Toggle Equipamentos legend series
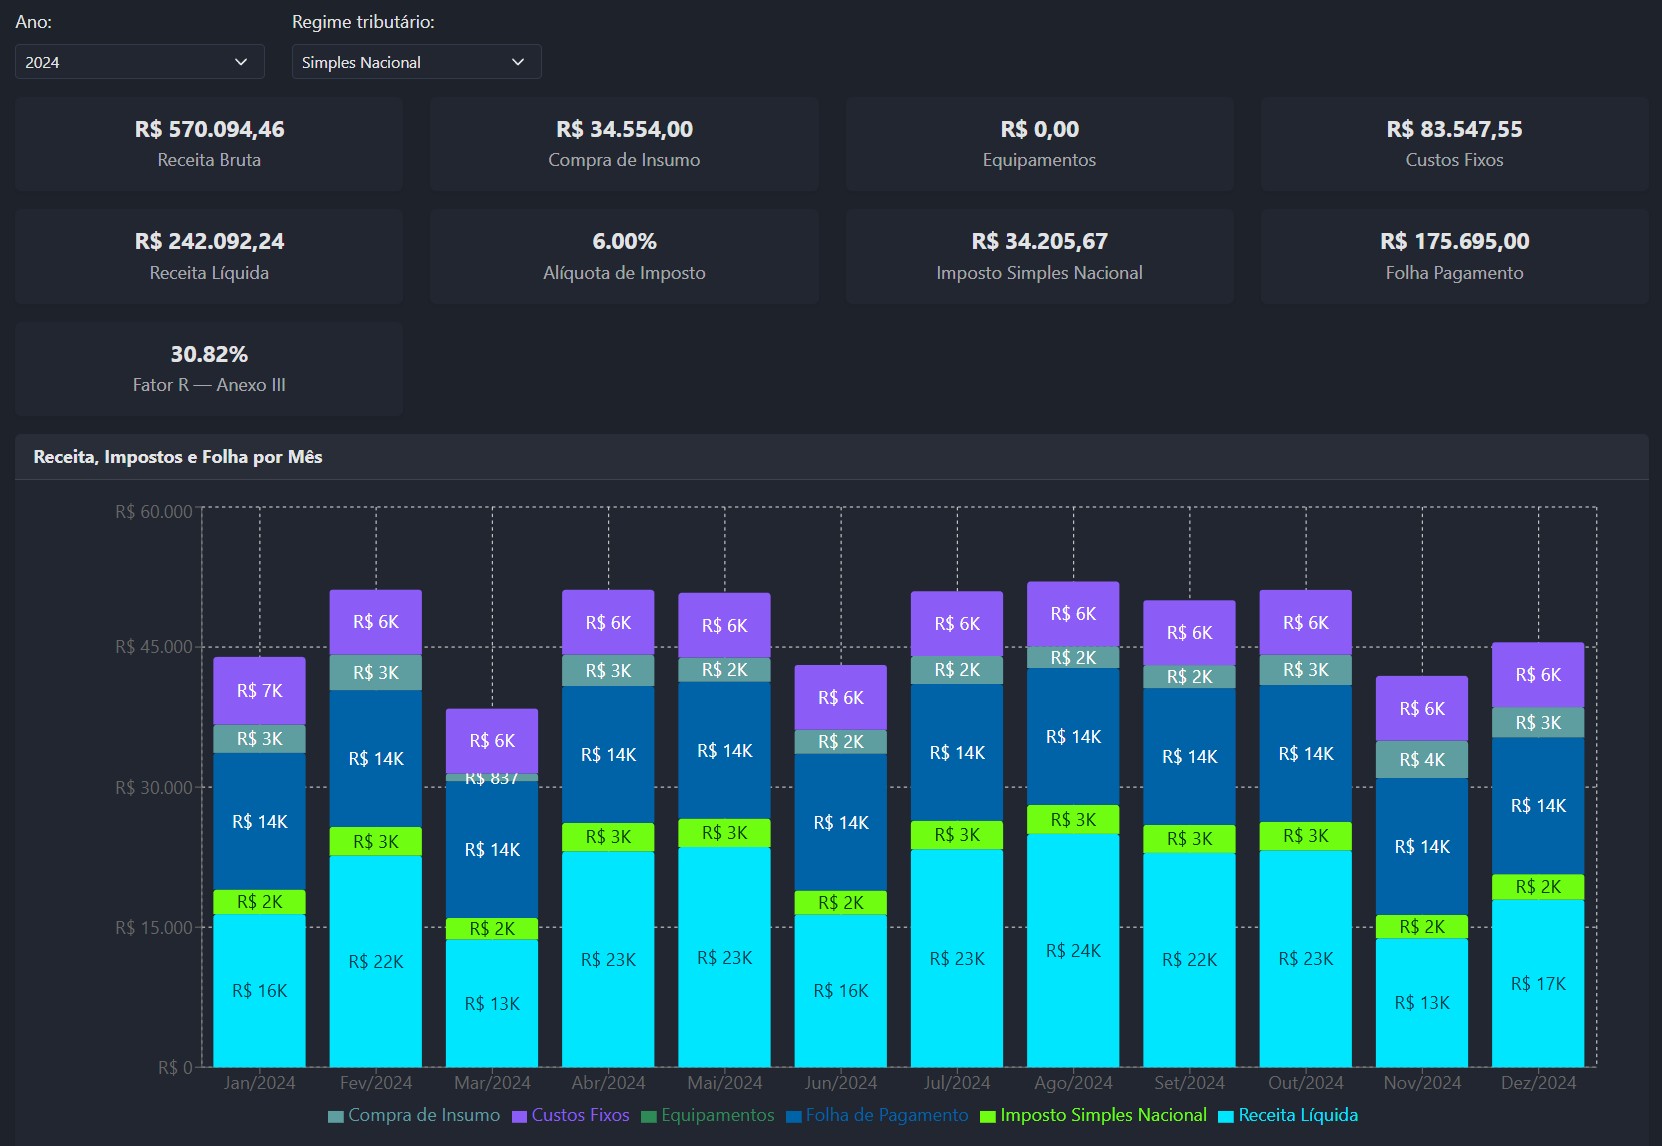The height and width of the screenshot is (1146, 1662). (x=707, y=1115)
